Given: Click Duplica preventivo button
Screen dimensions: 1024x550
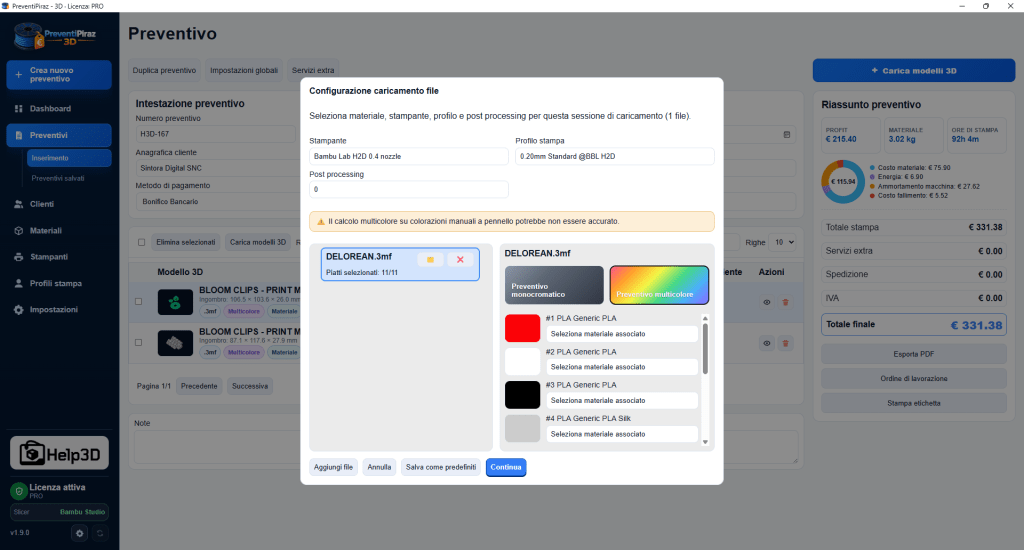Looking at the screenshot, I should click(x=165, y=71).
